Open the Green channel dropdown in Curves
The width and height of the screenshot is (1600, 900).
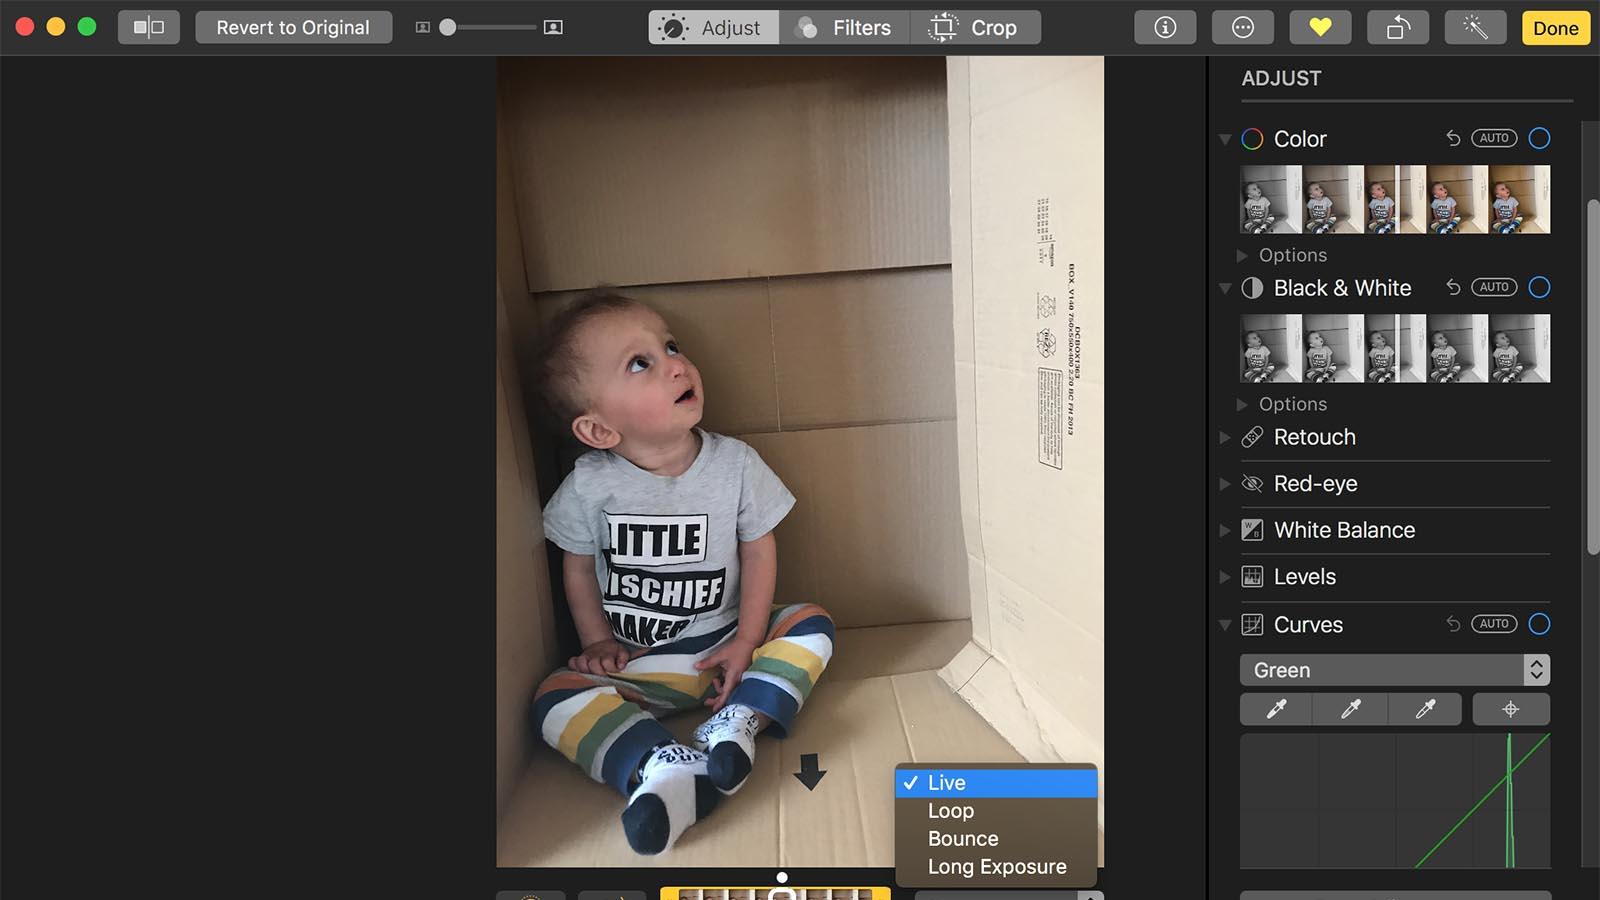(1395, 670)
